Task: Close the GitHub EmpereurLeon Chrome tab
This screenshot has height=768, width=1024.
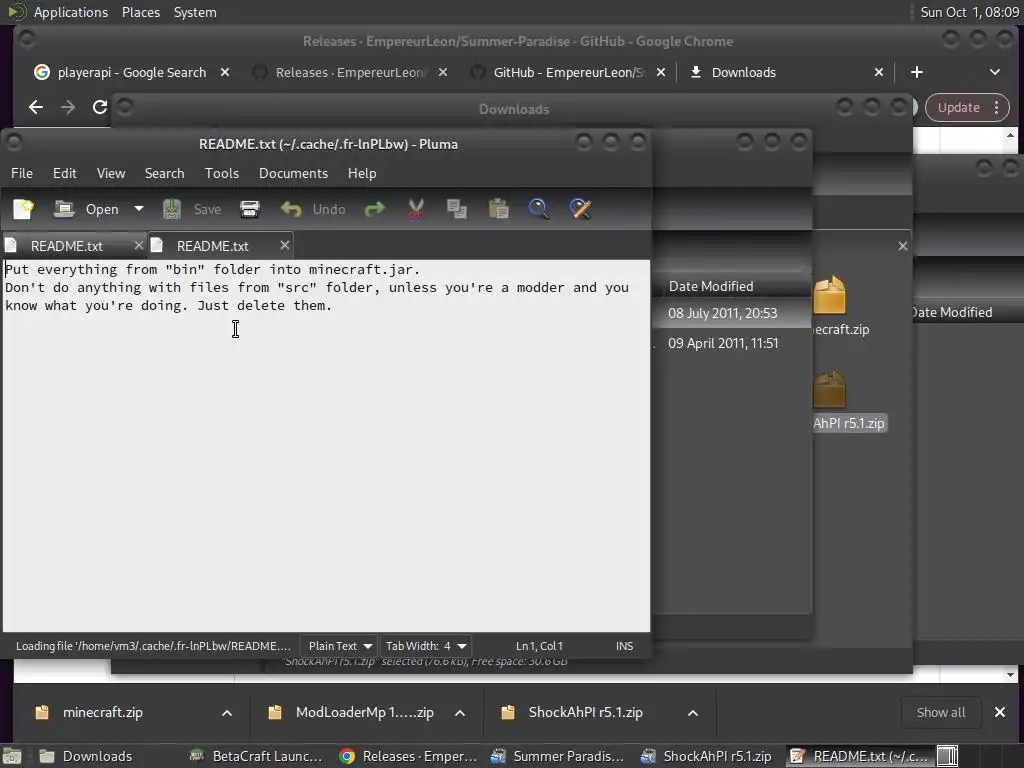Action: coord(661,72)
